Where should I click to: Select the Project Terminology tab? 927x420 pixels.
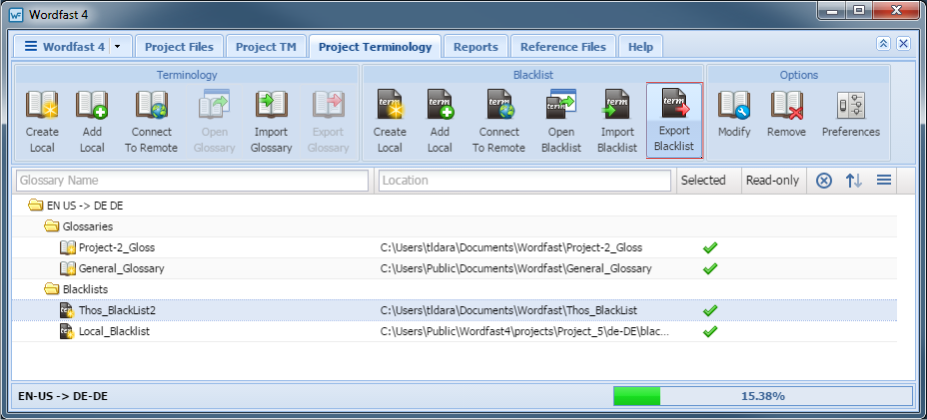[375, 47]
